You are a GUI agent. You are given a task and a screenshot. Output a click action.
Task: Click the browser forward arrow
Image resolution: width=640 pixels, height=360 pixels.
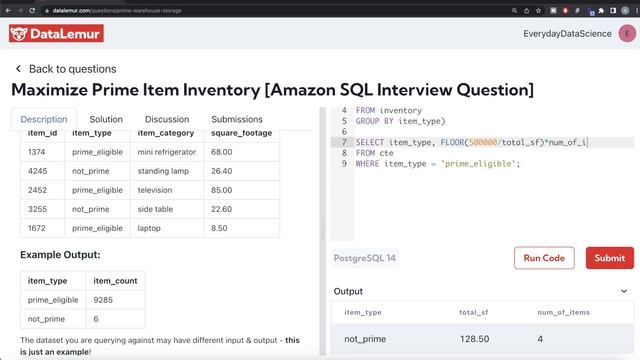[20, 11]
